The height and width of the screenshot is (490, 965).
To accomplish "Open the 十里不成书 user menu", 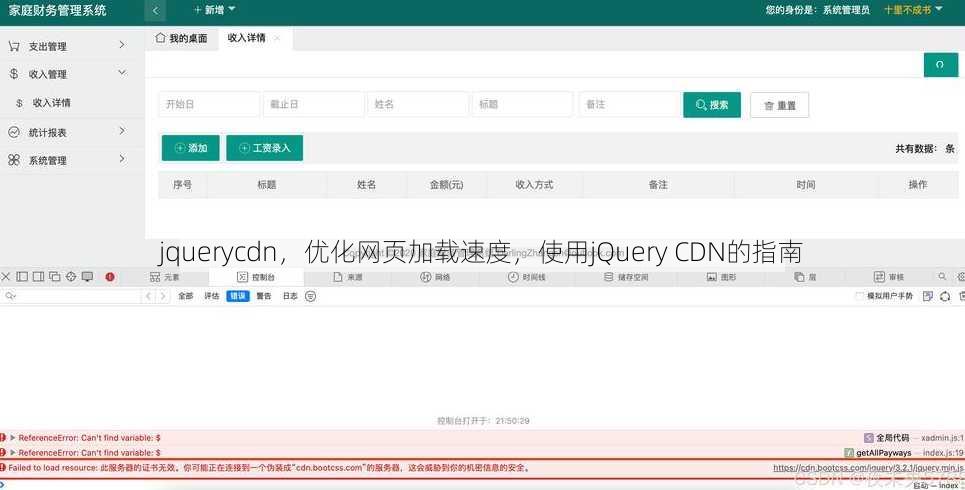I will [913, 10].
